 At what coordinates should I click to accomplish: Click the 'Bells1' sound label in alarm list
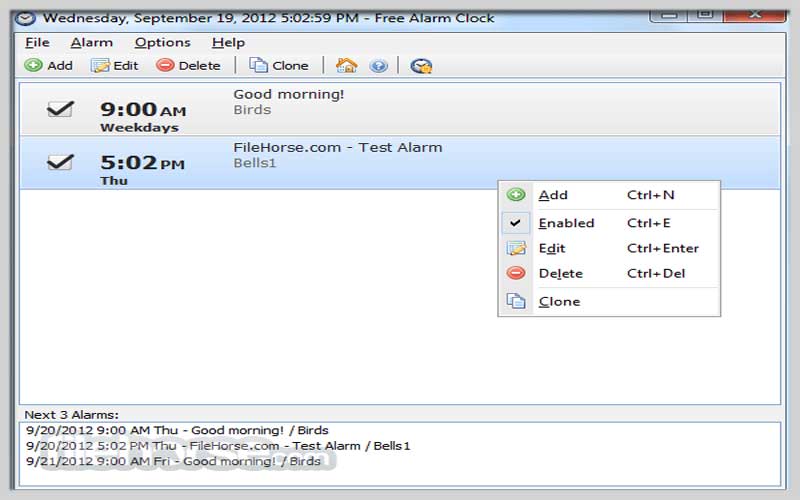255,163
